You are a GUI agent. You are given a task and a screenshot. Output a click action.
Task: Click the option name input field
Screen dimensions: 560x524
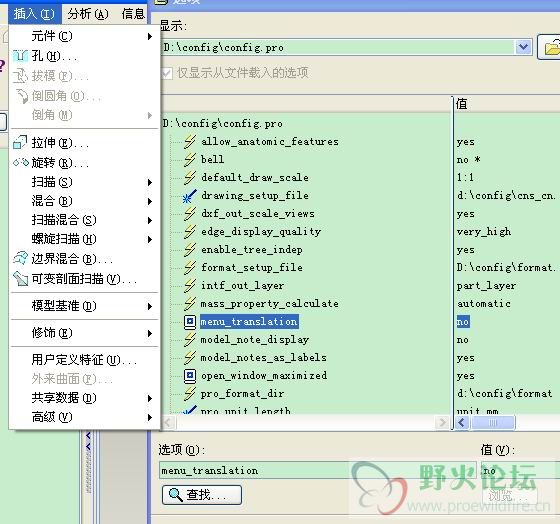coord(318,470)
